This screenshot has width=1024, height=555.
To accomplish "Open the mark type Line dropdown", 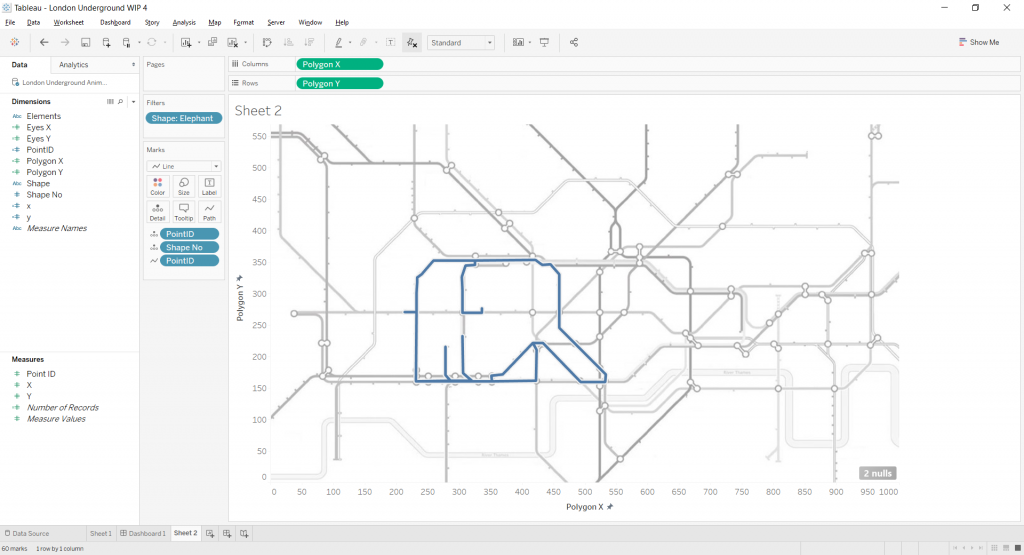I will point(184,166).
